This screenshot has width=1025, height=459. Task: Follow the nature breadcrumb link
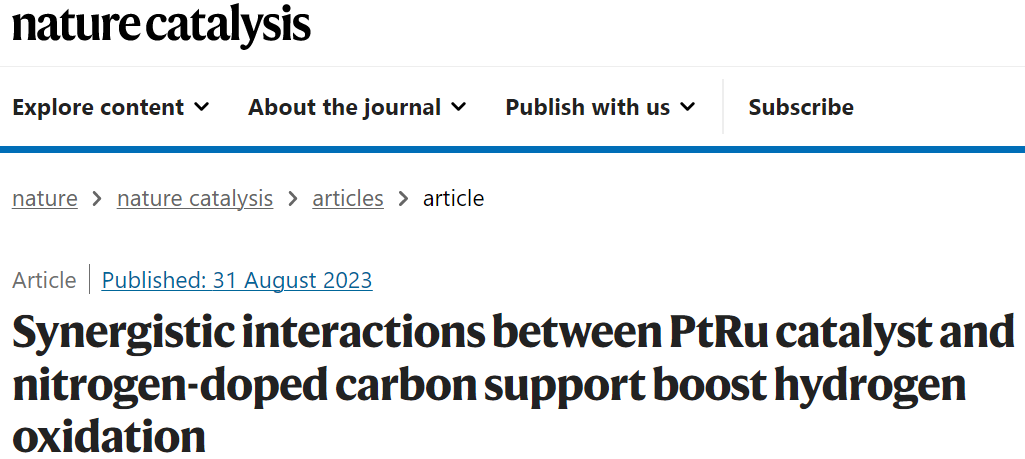(x=44, y=198)
